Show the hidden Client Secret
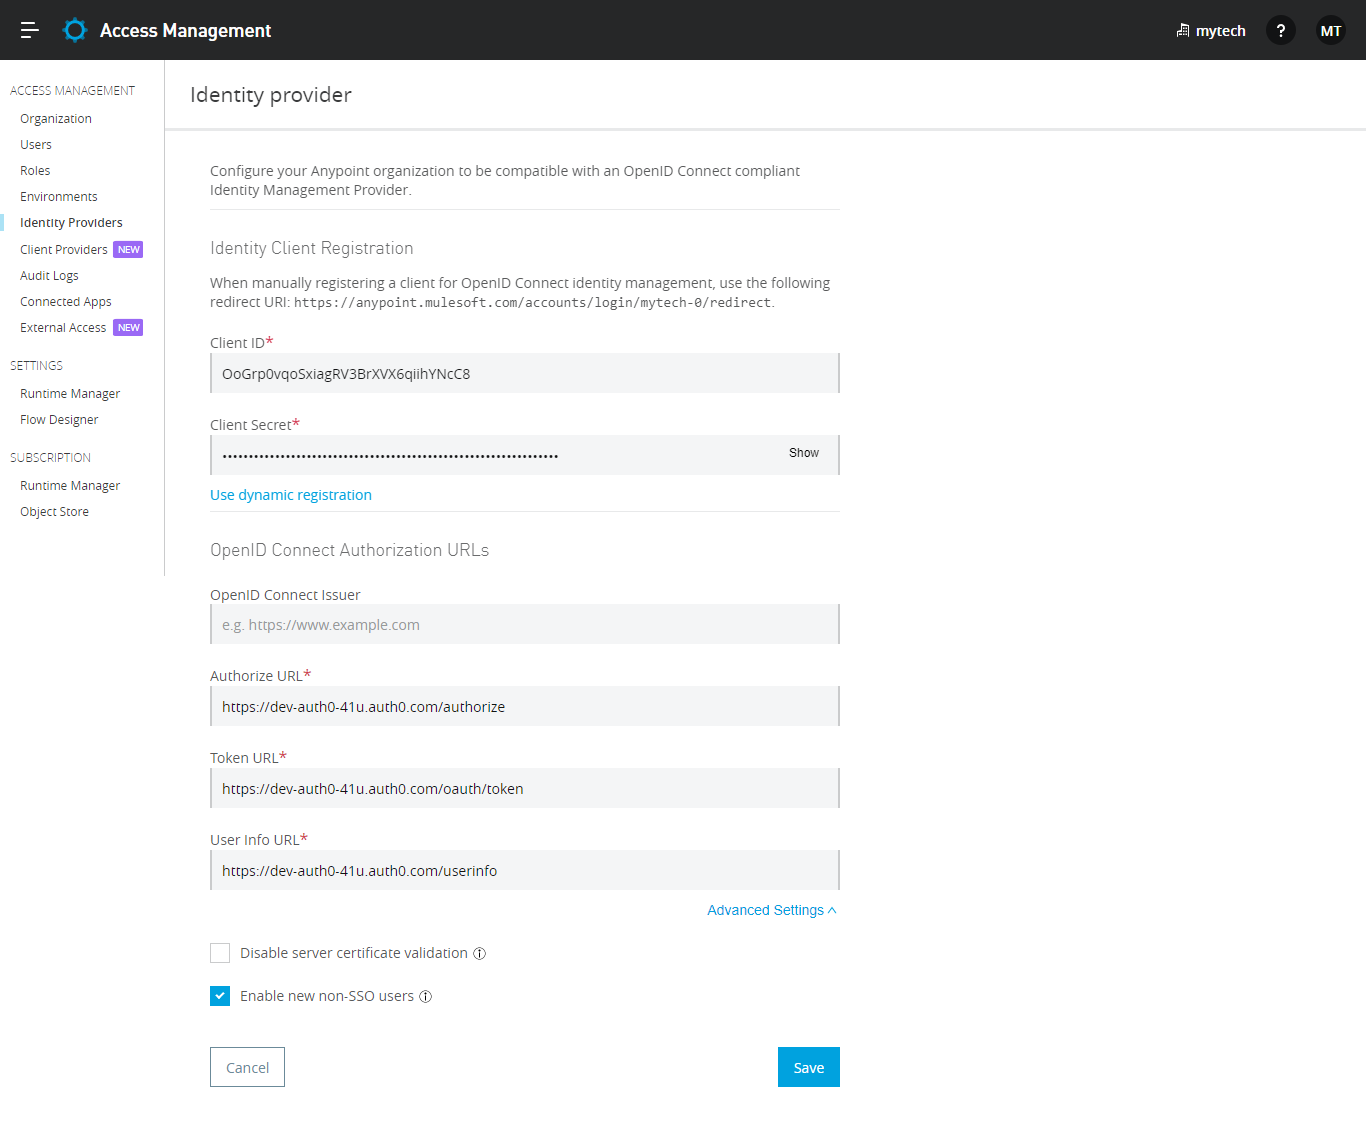Screen dimensions: 1366x1127 [803, 453]
